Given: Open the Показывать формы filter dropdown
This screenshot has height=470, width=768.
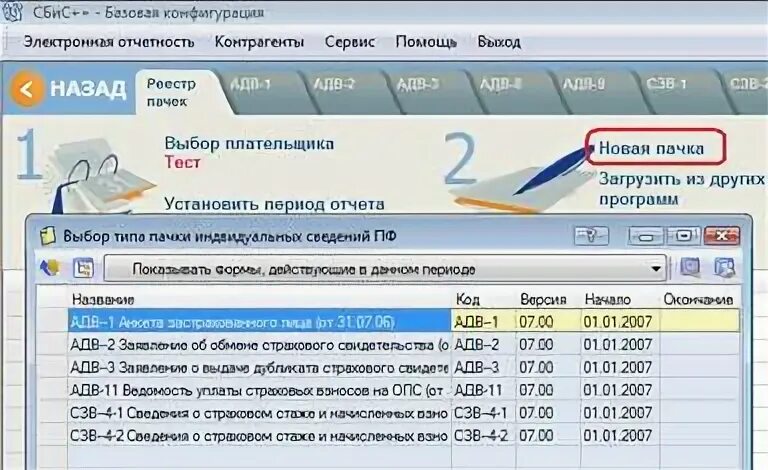Looking at the screenshot, I should pos(385,269).
